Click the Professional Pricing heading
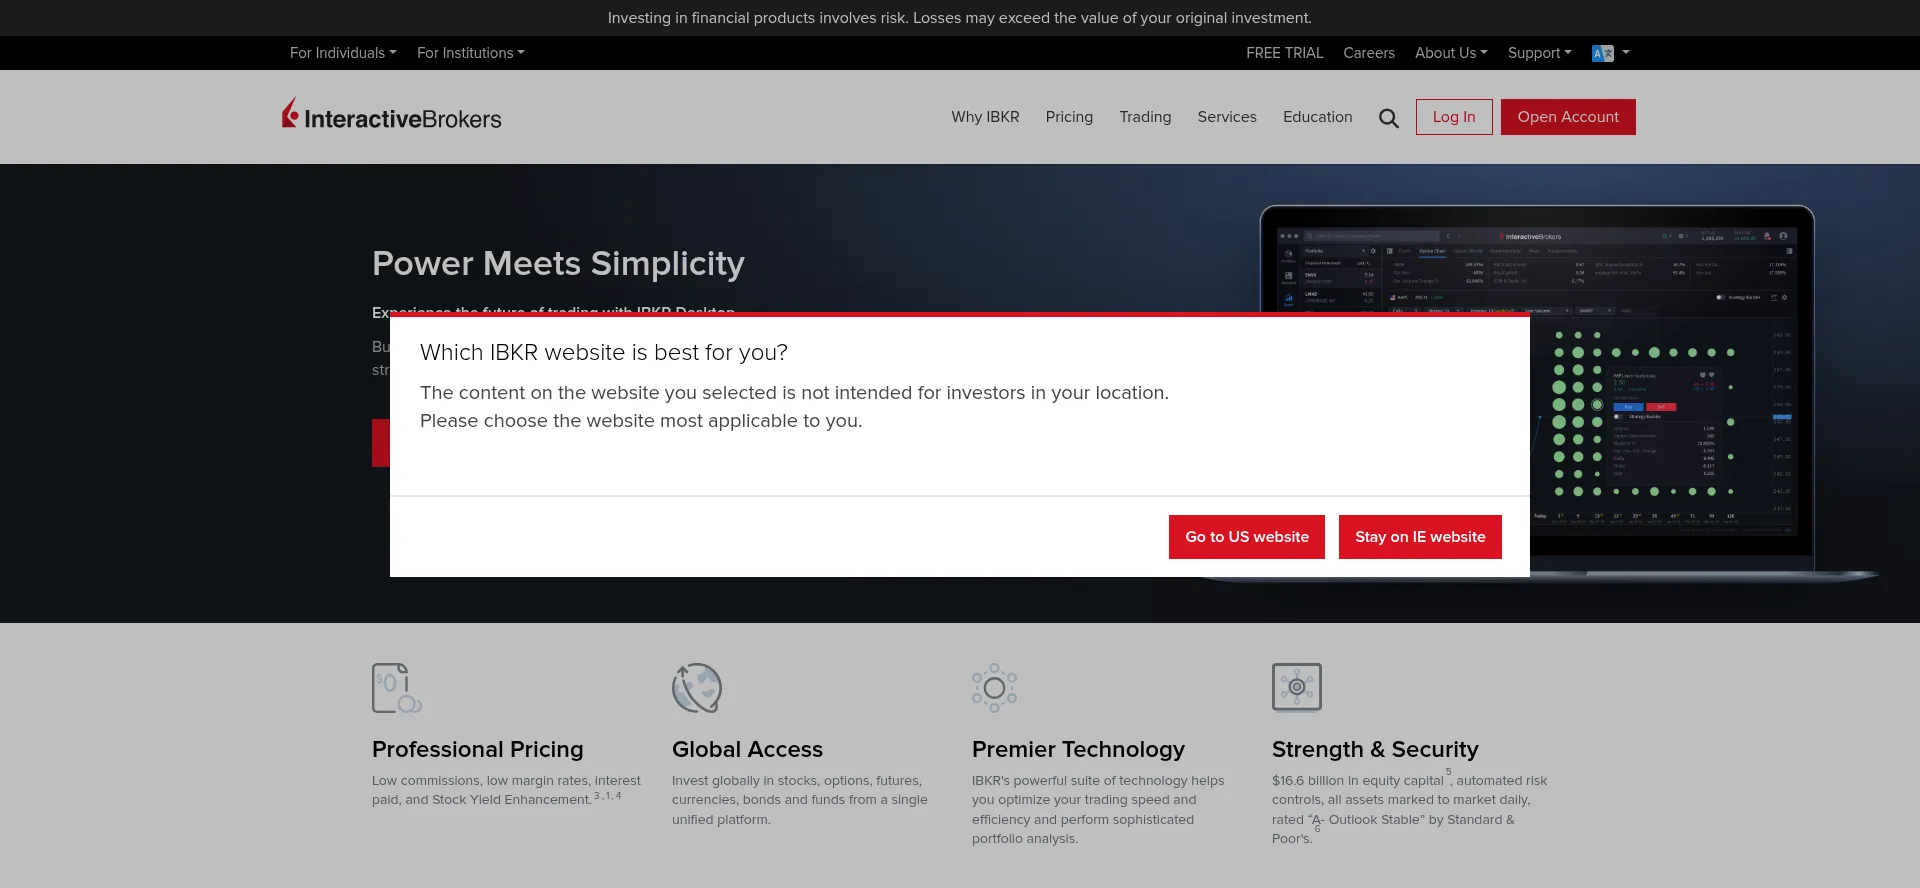Image resolution: width=1920 pixels, height=888 pixels. [477, 749]
